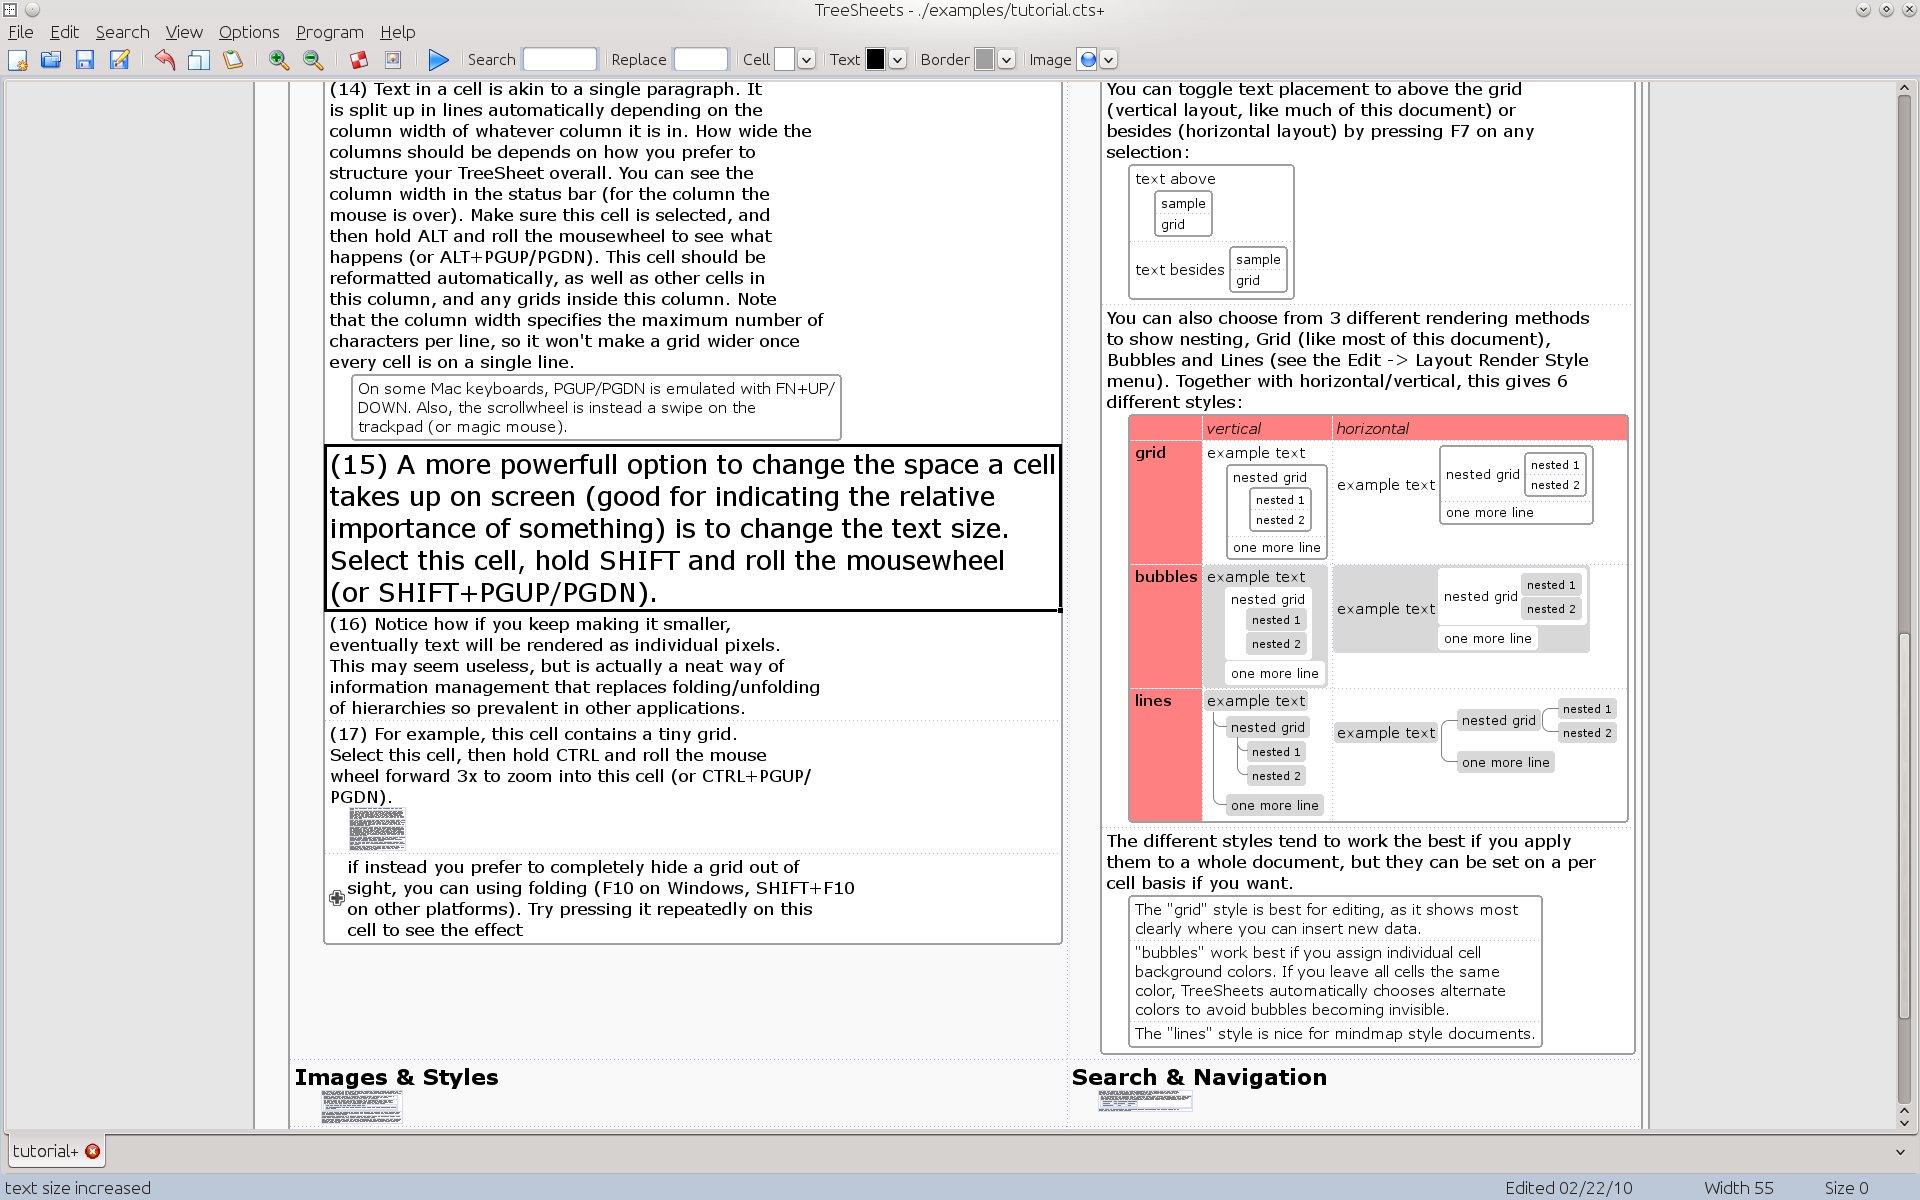The image size is (1920, 1200).
Task: Click 'text size increased' status message
Action: click(78, 1188)
